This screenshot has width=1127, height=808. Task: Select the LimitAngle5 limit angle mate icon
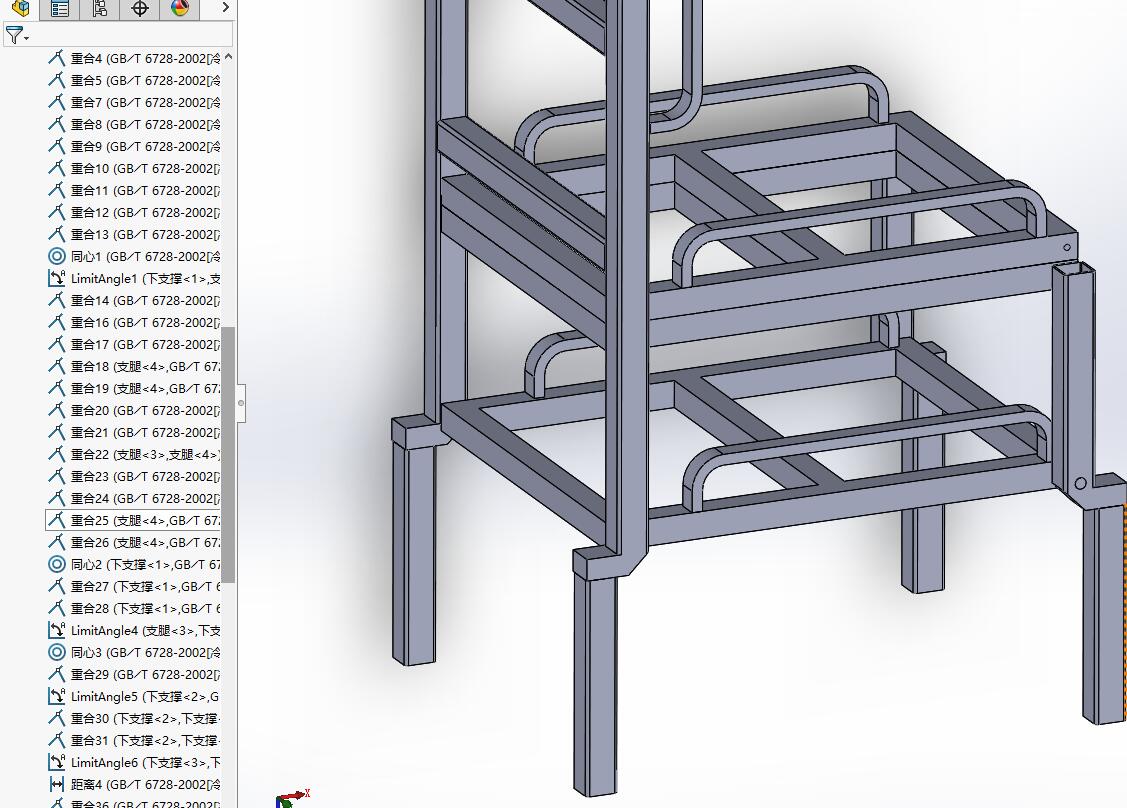(57, 697)
